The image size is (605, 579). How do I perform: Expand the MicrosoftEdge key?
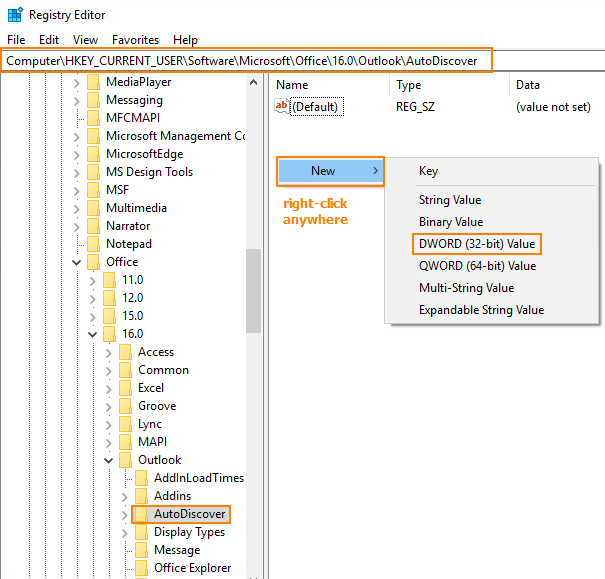click(76, 155)
